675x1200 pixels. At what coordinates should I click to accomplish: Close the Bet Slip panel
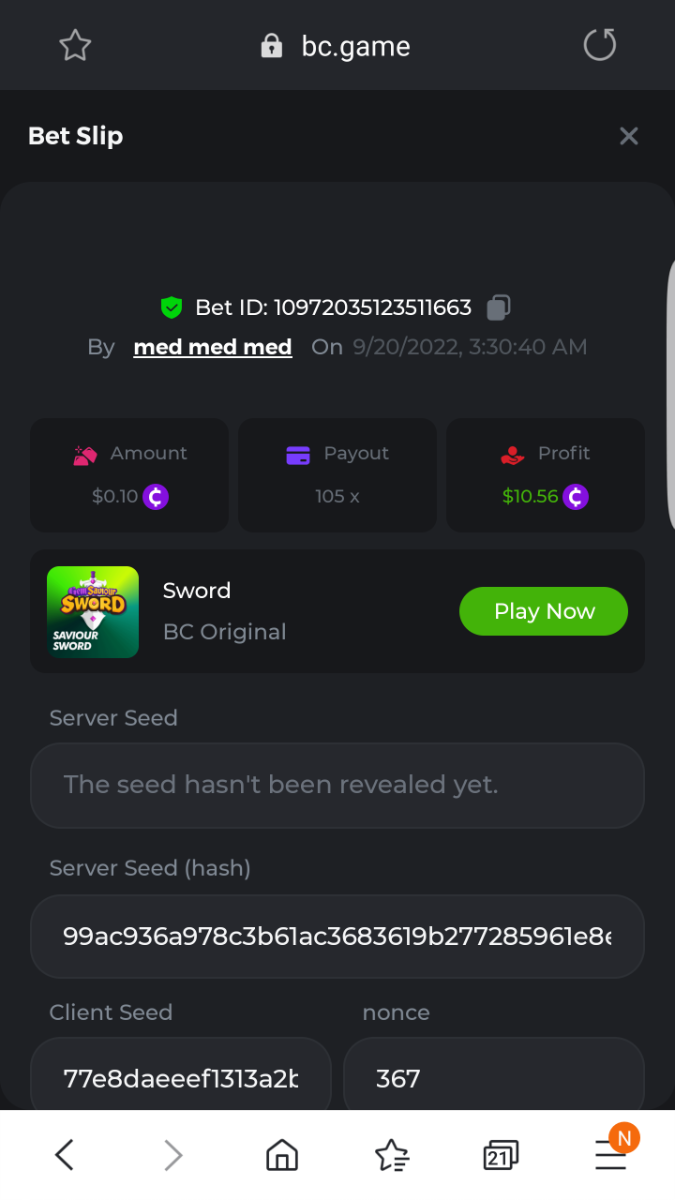(x=628, y=136)
